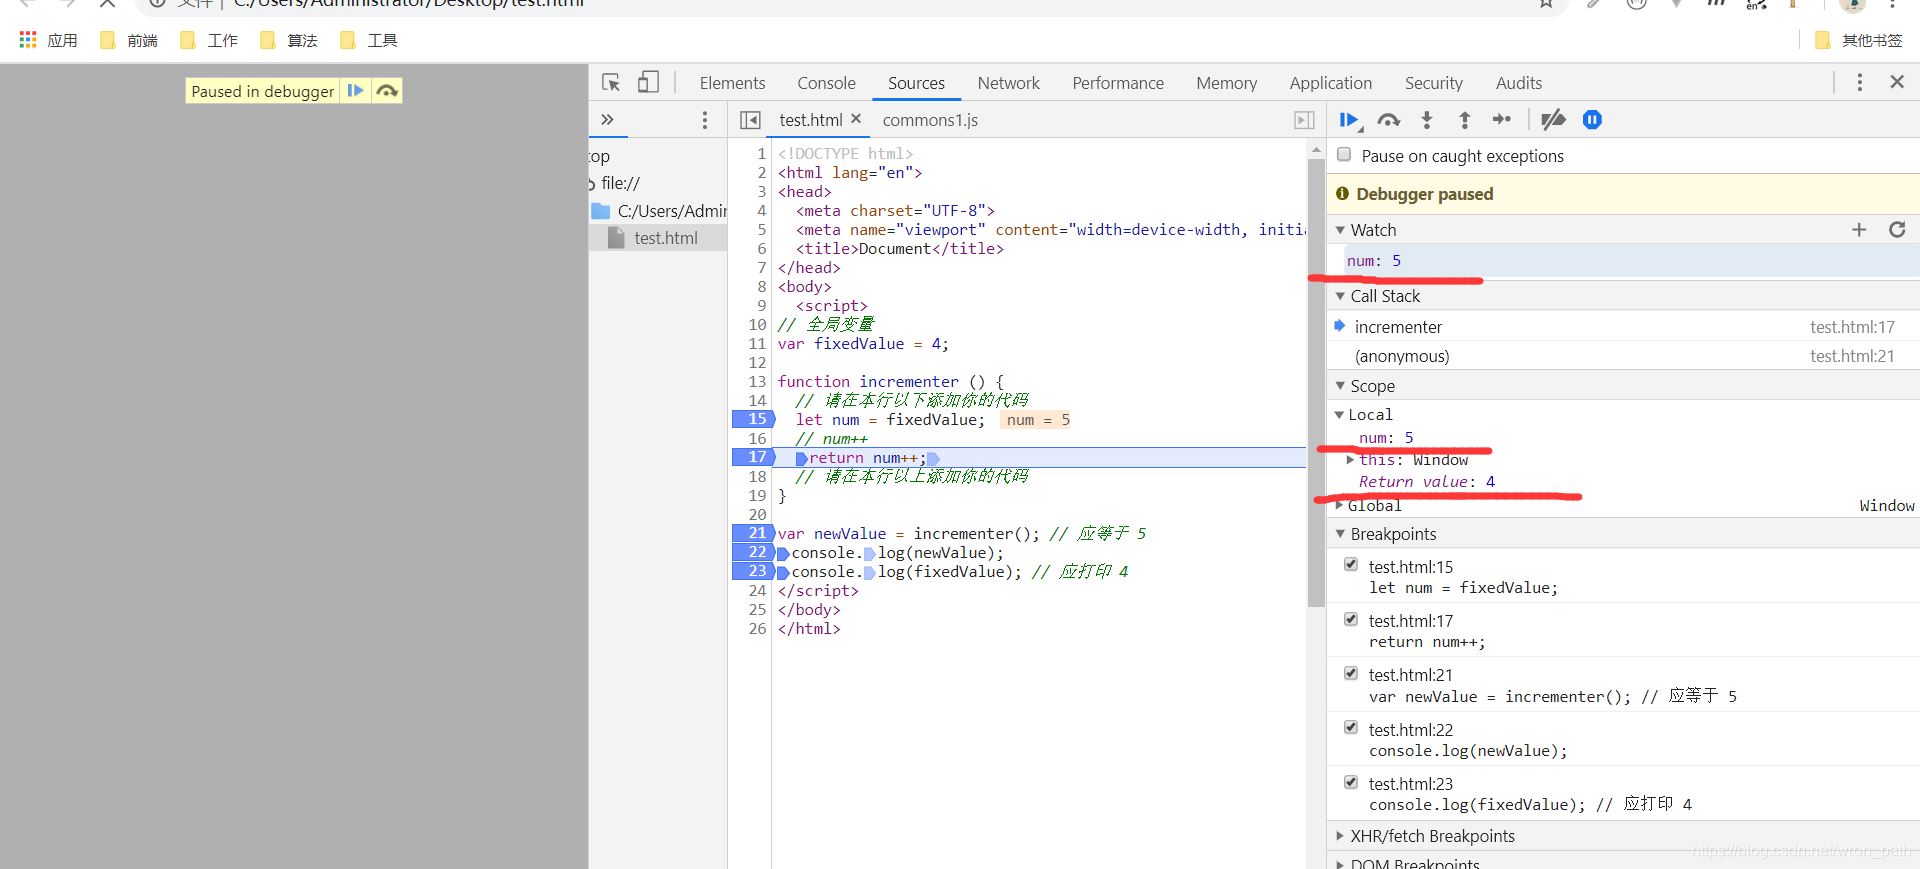
Task: Open the Chrome apps shortcut icon
Action: [28, 40]
